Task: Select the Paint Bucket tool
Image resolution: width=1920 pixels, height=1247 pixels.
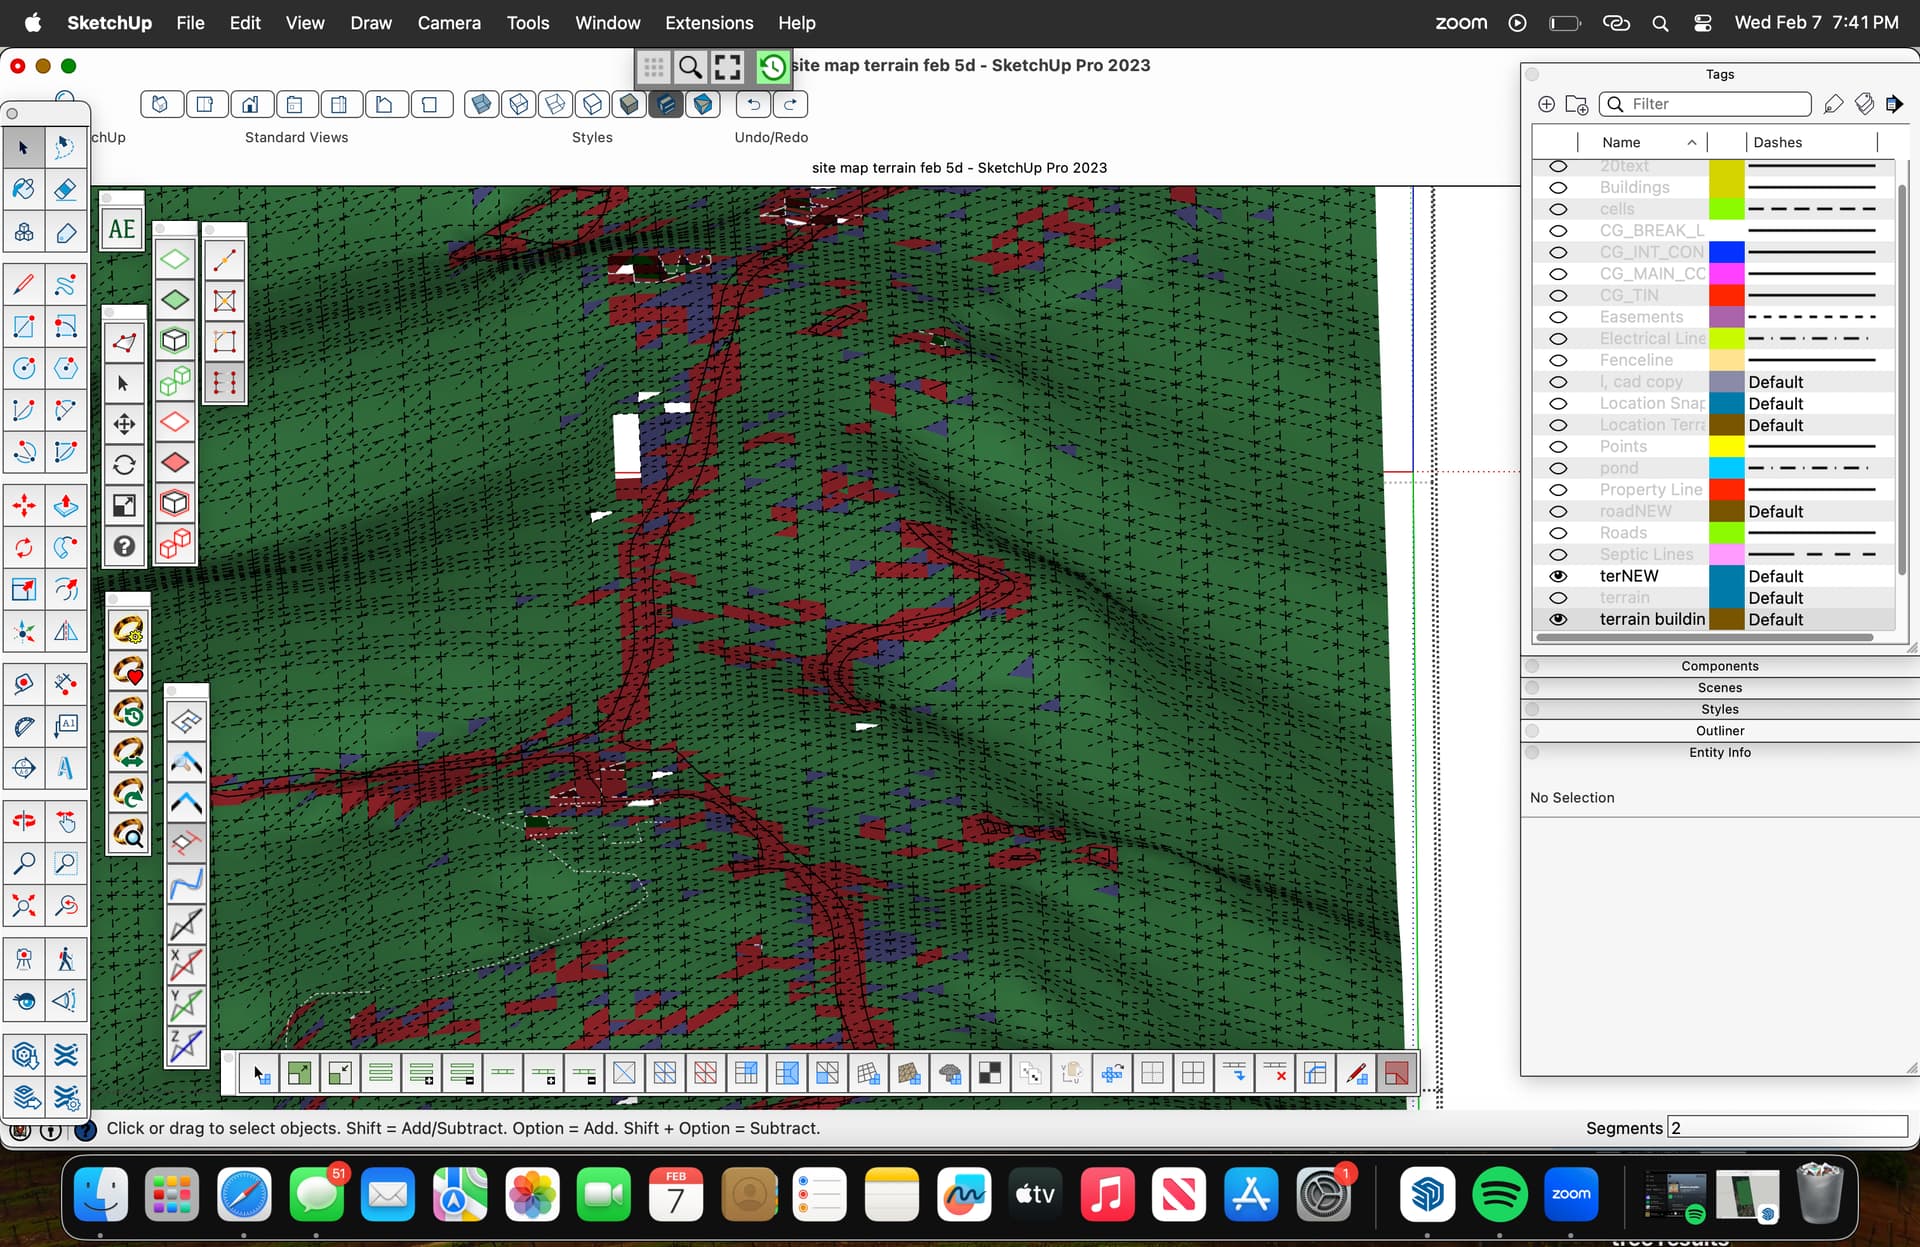Action: pos(24,188)
